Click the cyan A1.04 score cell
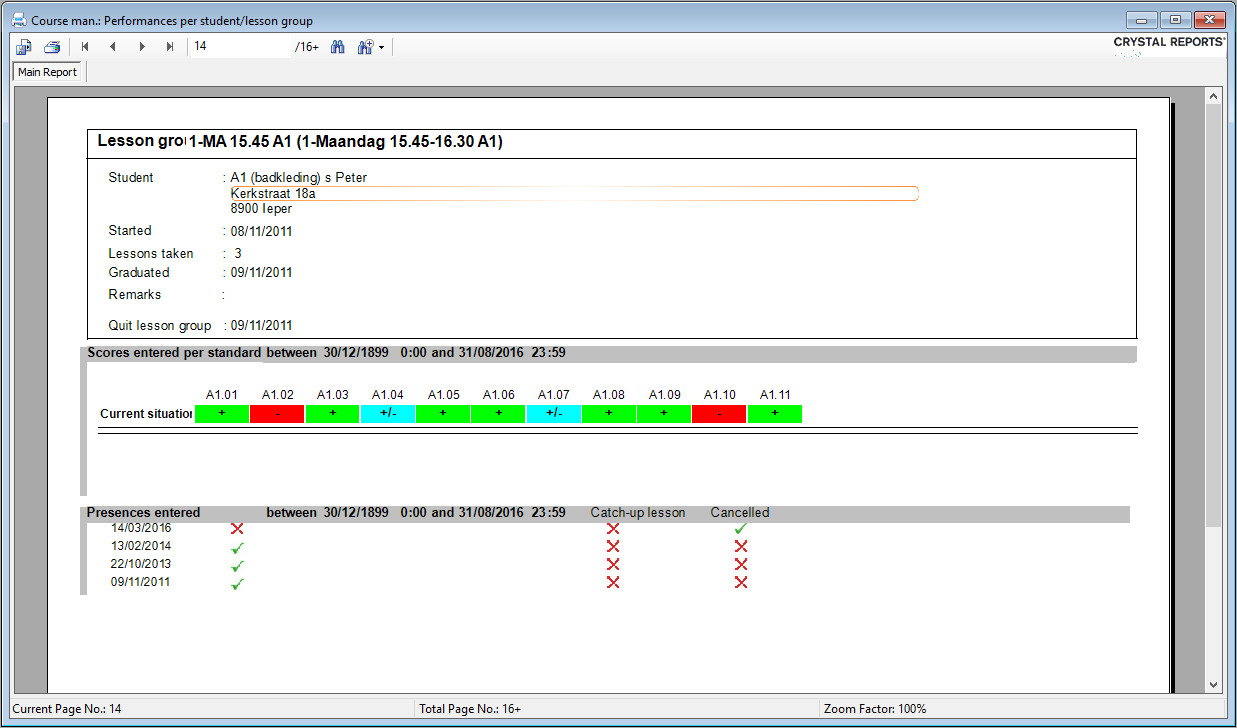 click(x=388, y=414)
